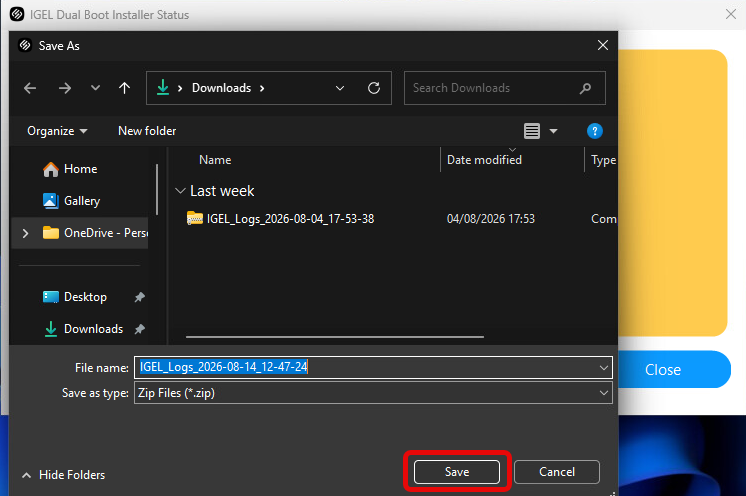Click the Save button

pyautogui.click(x=457, y=472)
